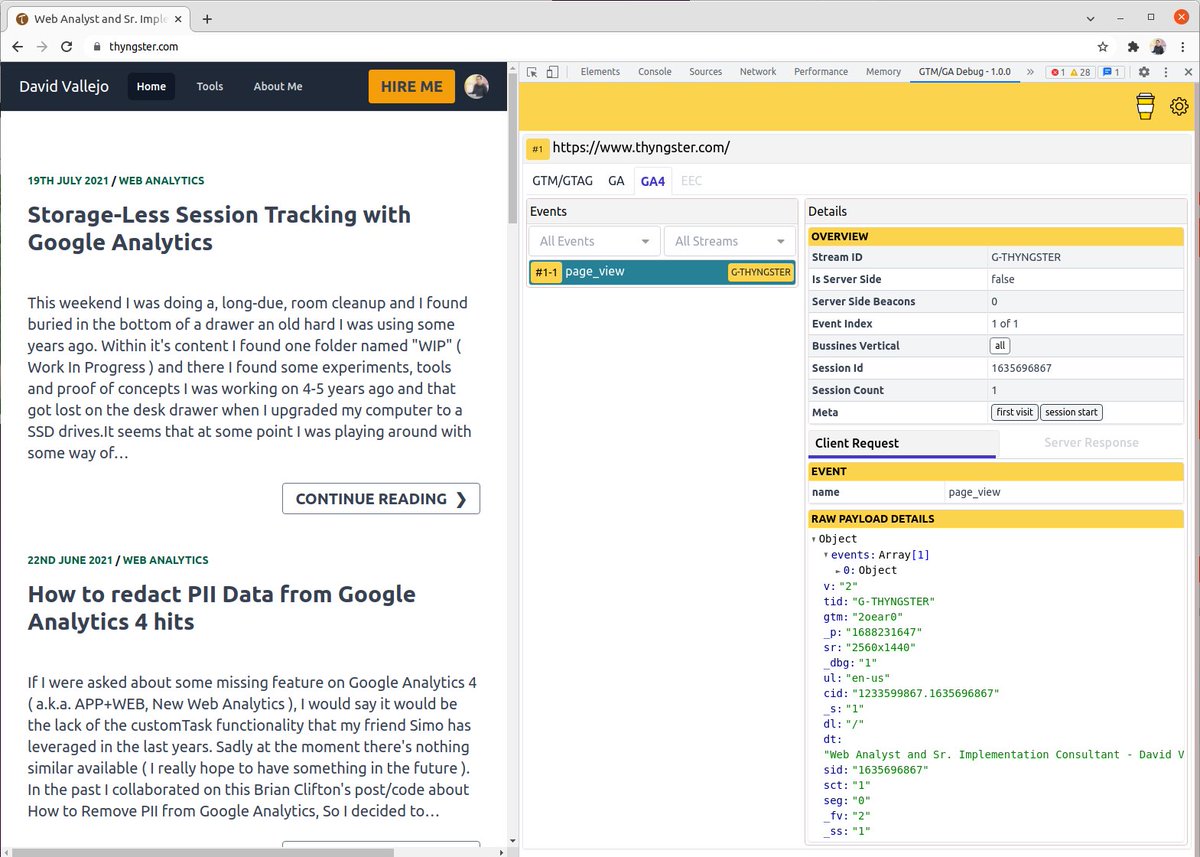Click the error and warning counter
1200x857 pixels.
1070,72
